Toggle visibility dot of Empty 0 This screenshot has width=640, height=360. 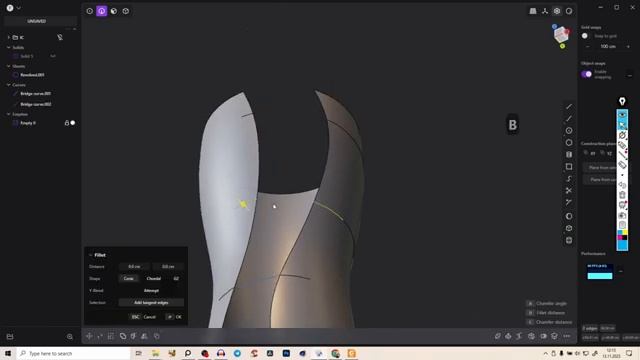[x=73, y=123]
